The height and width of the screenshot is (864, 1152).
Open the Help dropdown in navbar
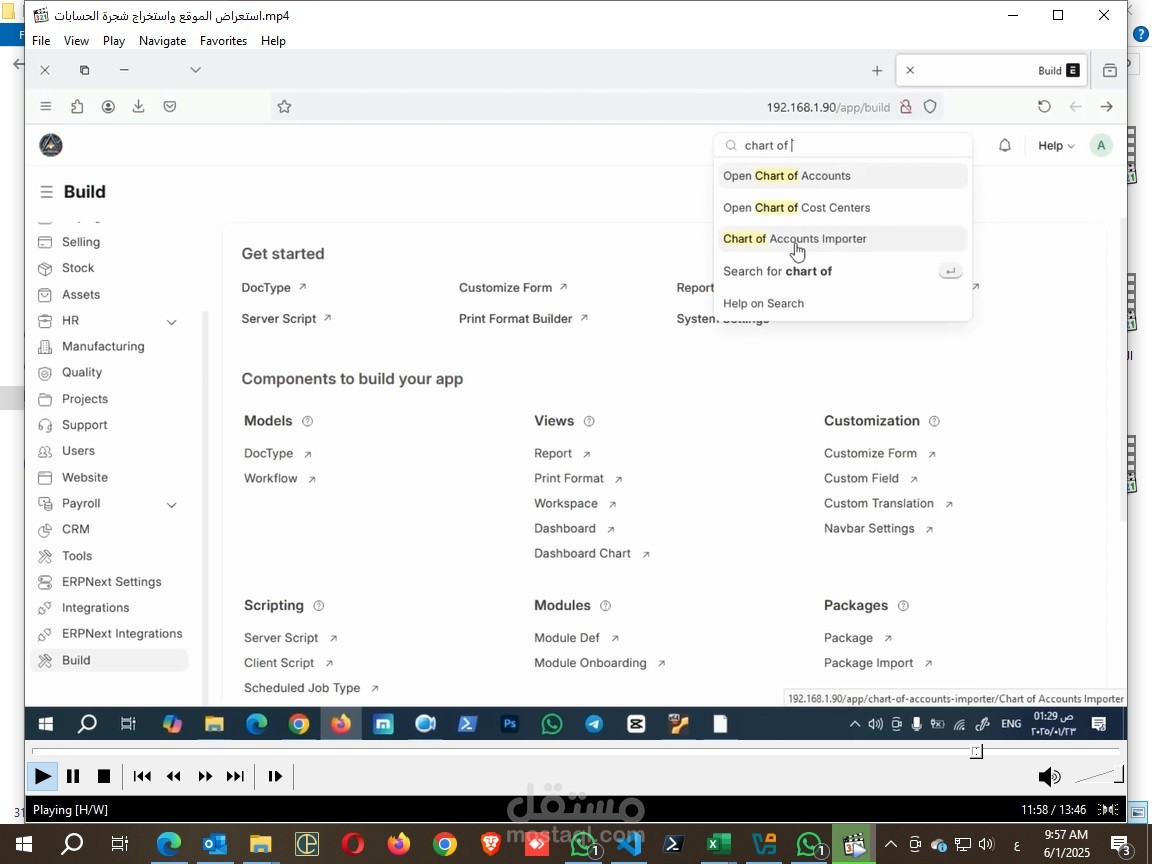pos(1056,145)
